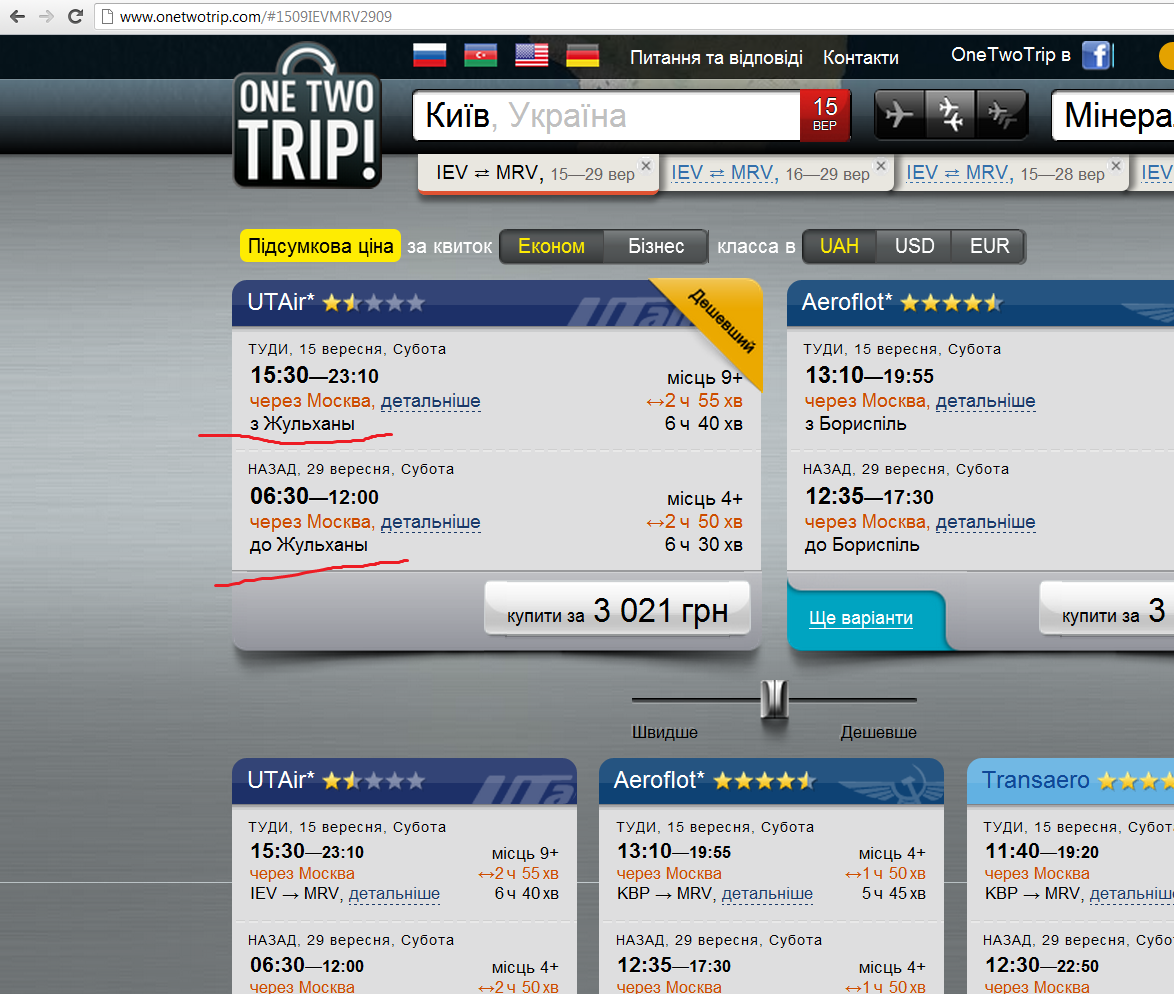Select the round-trip planes icon
The image size is (1174, 994).
(950, 115)
